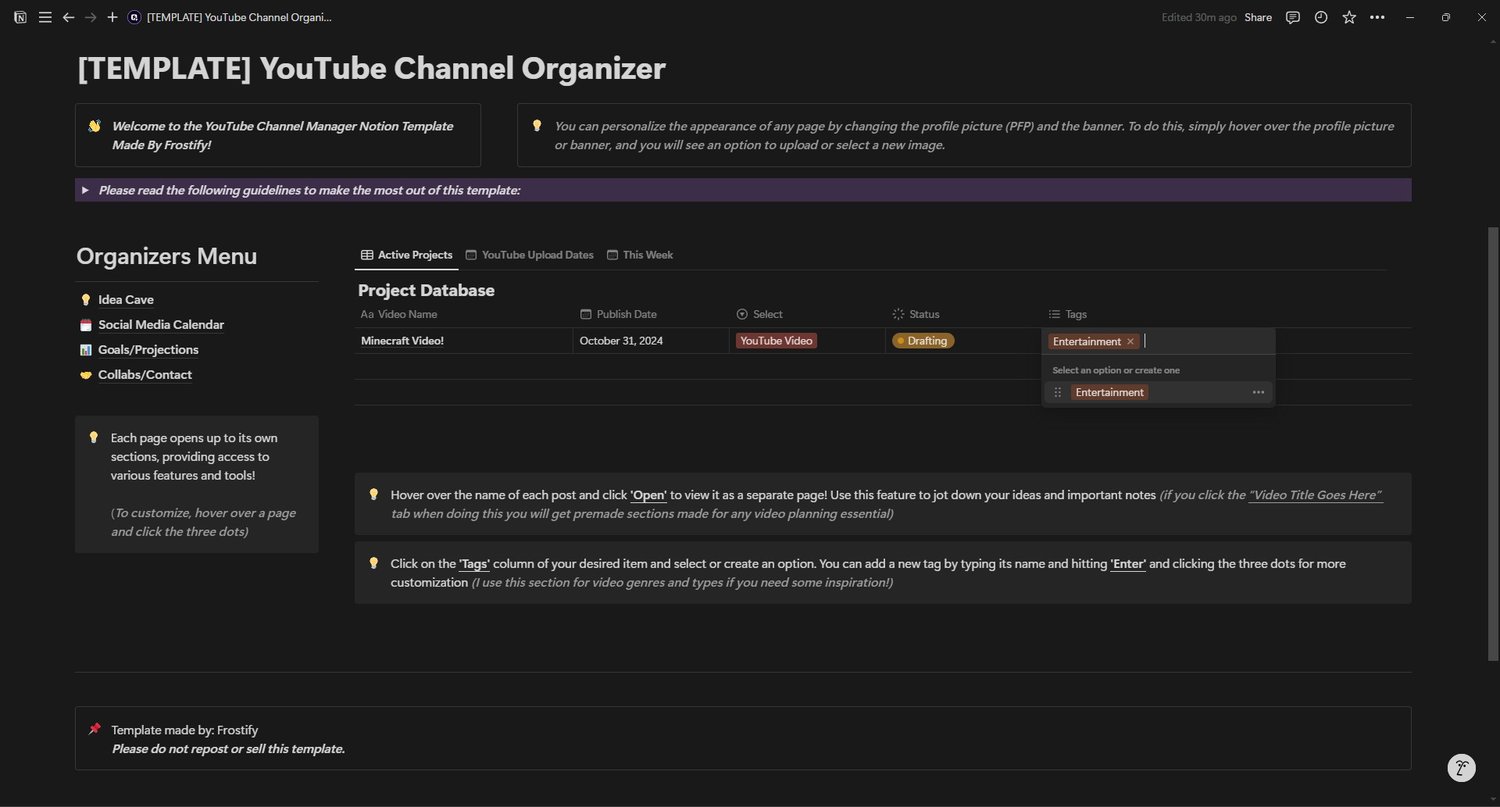The image size is (1500, 807).
Task: Open the YouTube Video select tag
Action: tap(776, 341)
